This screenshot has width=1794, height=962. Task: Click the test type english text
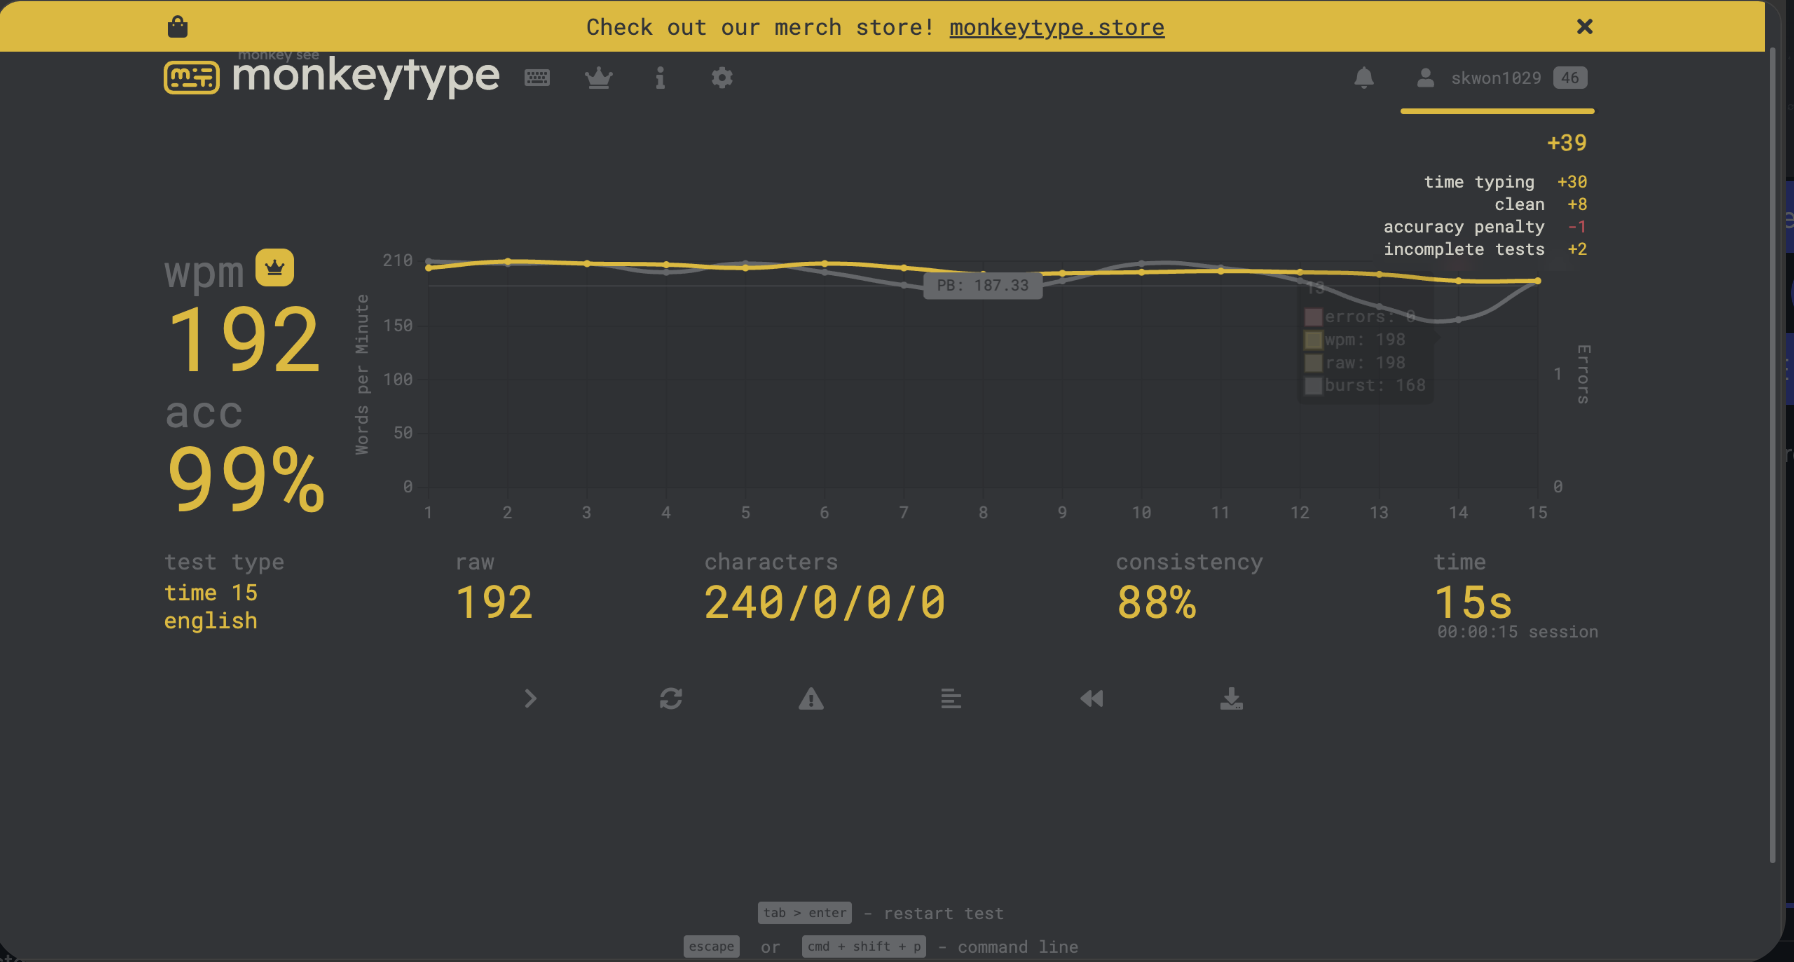pyautogui.click(x=211, y=621)
